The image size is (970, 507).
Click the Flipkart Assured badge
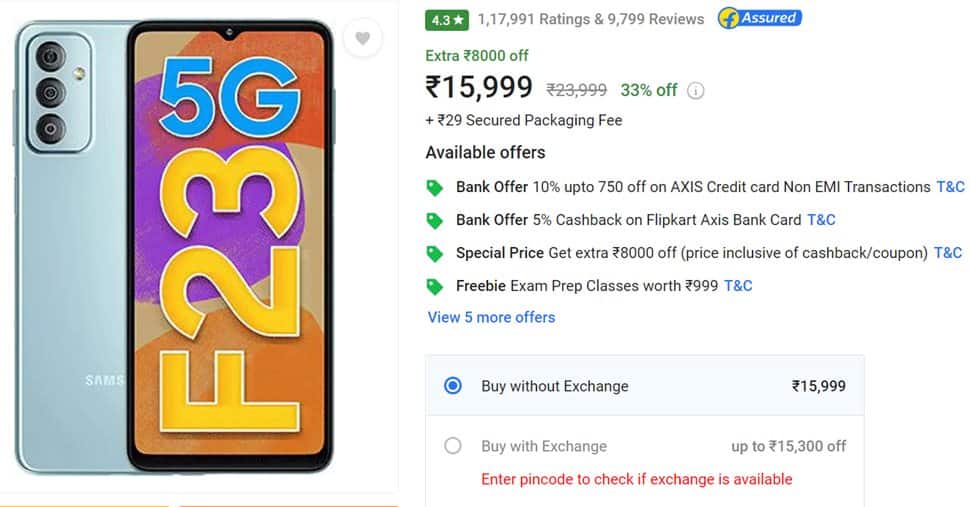coord(760,19)
